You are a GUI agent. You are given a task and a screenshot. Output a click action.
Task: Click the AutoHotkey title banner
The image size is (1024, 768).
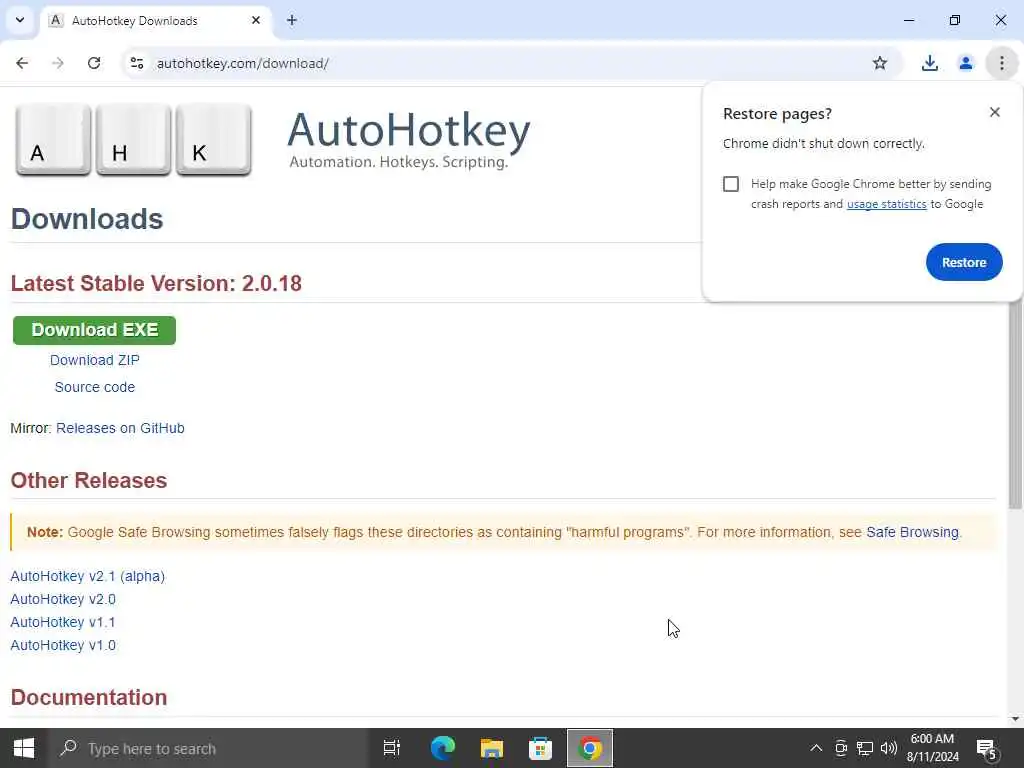pyautogui.click(x=409, y=138)
